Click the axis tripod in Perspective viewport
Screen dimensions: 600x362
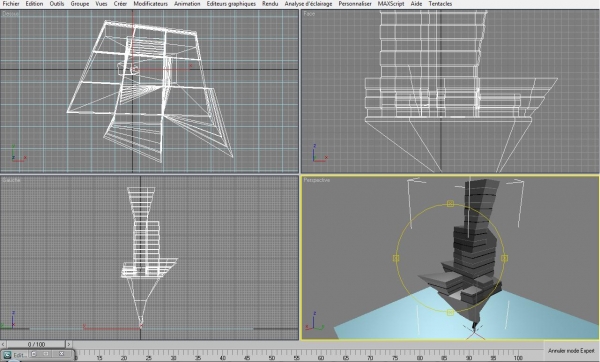315,321
